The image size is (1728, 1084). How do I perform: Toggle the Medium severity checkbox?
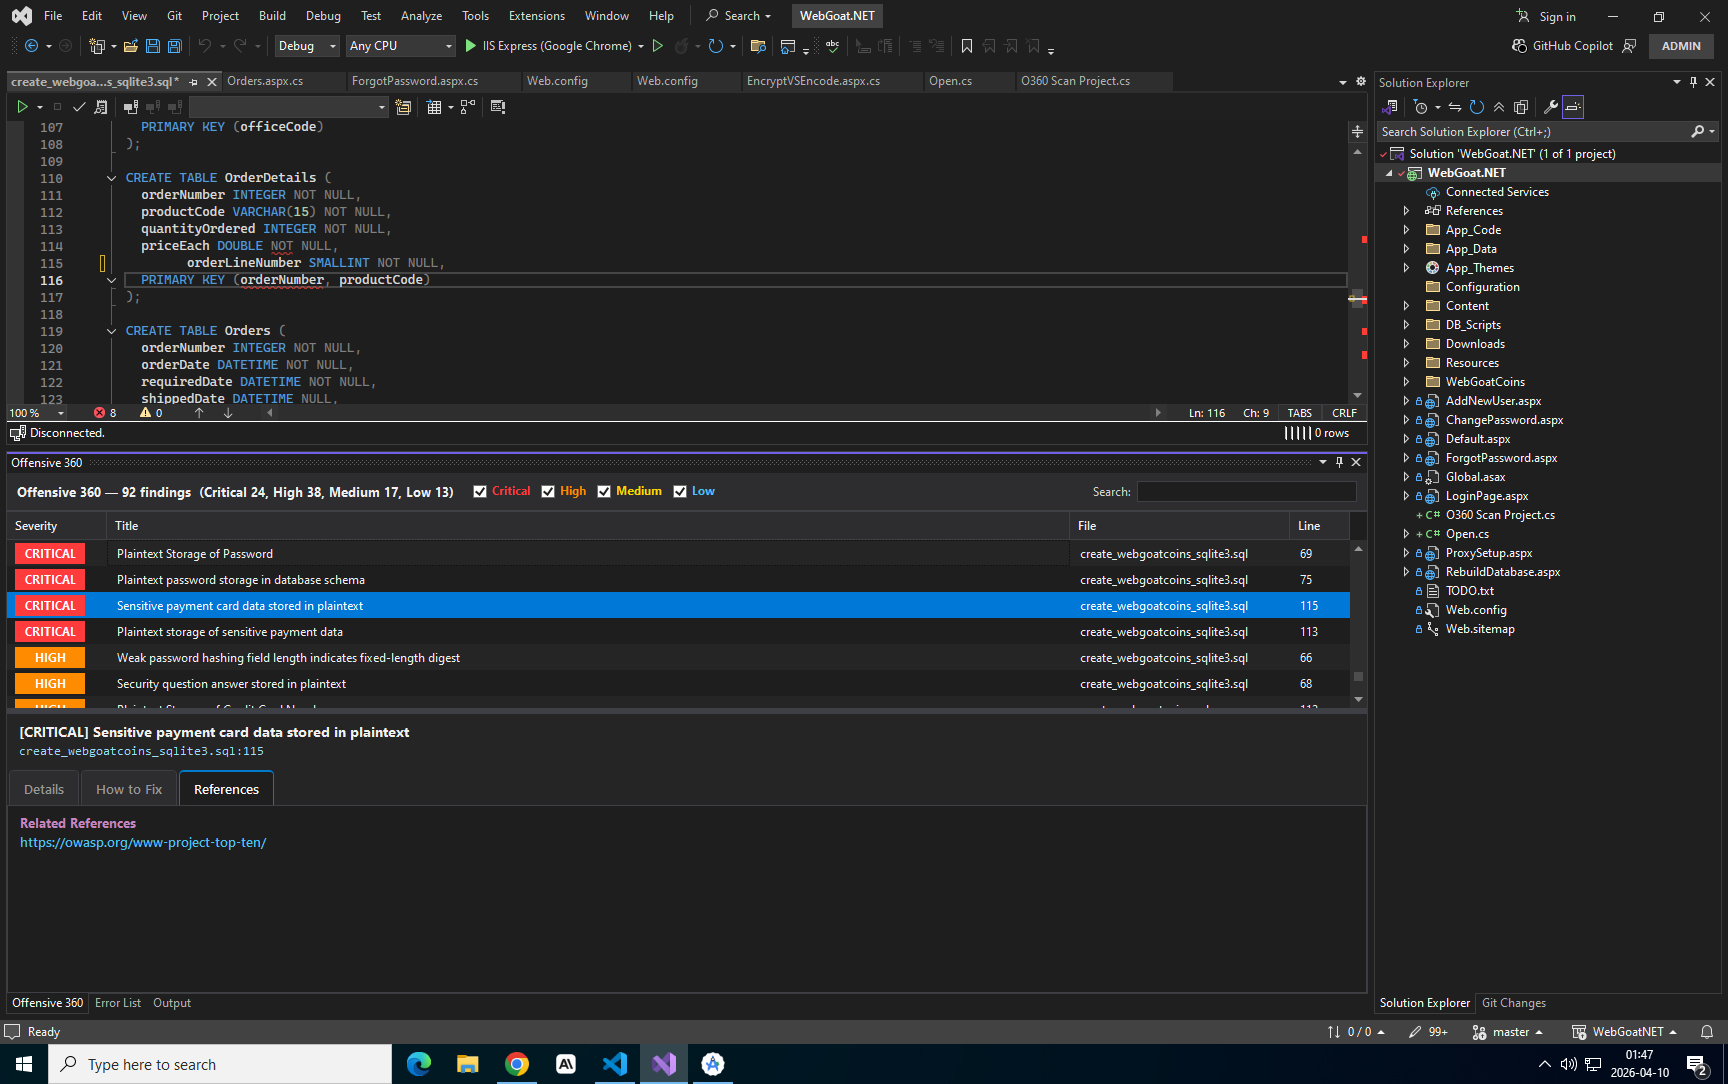click(x=604, y=492)
